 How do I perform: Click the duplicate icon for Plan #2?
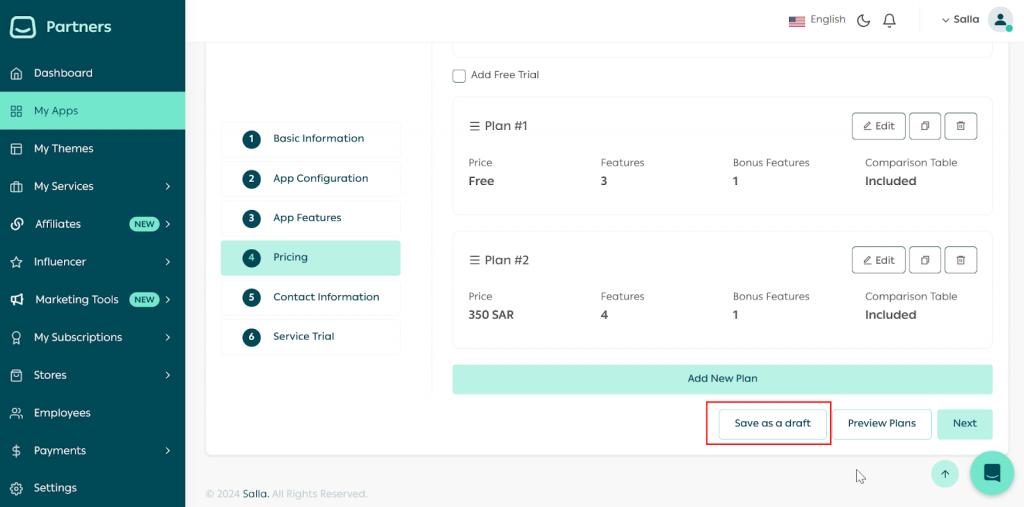tap(925, 260)
